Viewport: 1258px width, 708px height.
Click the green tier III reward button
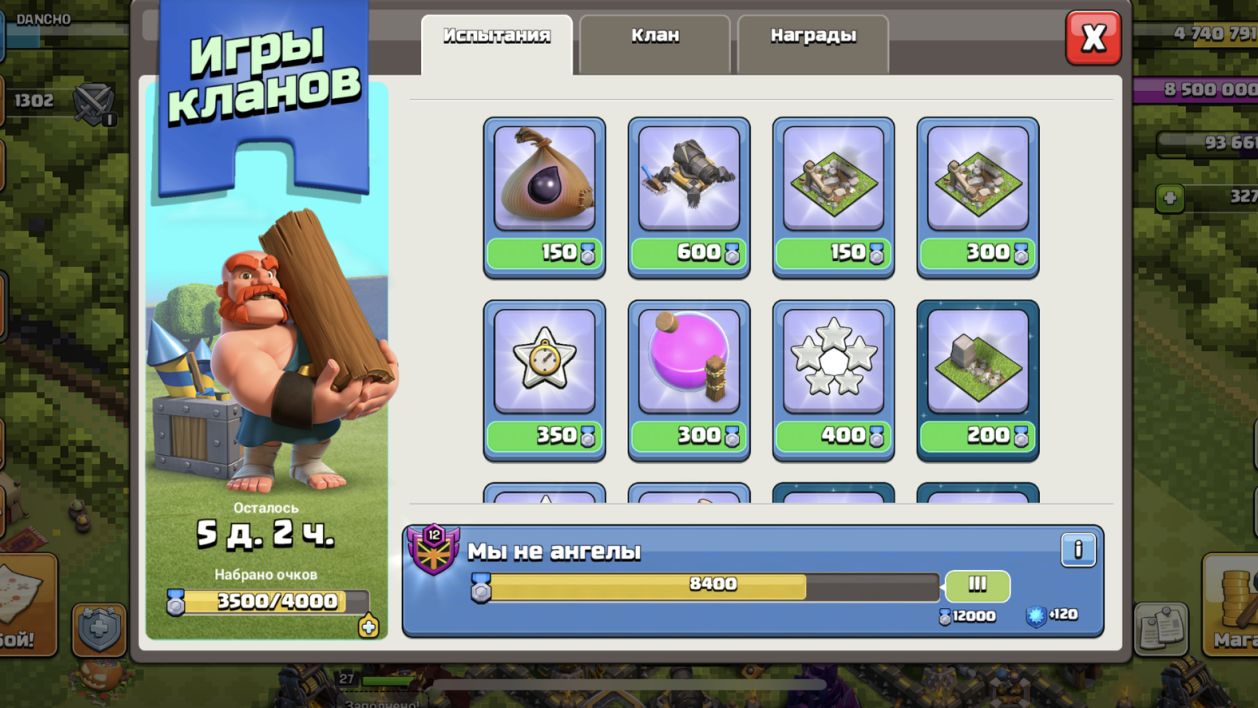977,586
